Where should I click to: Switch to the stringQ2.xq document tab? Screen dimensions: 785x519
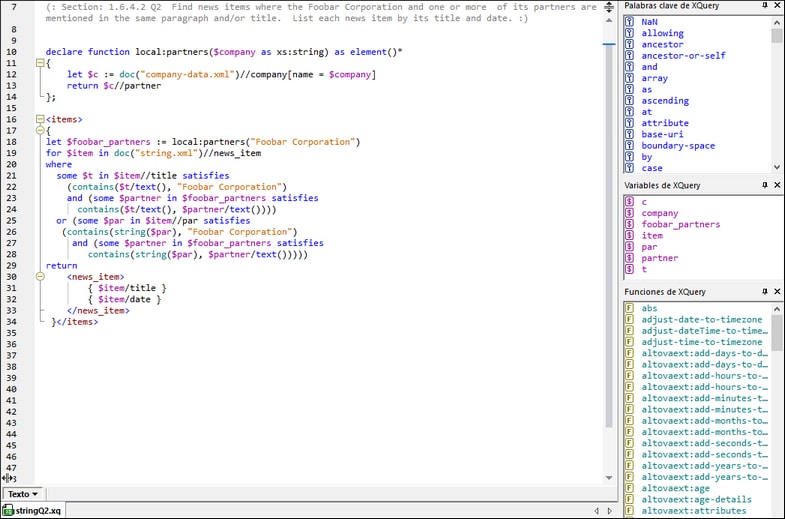(x=36, y=511)
